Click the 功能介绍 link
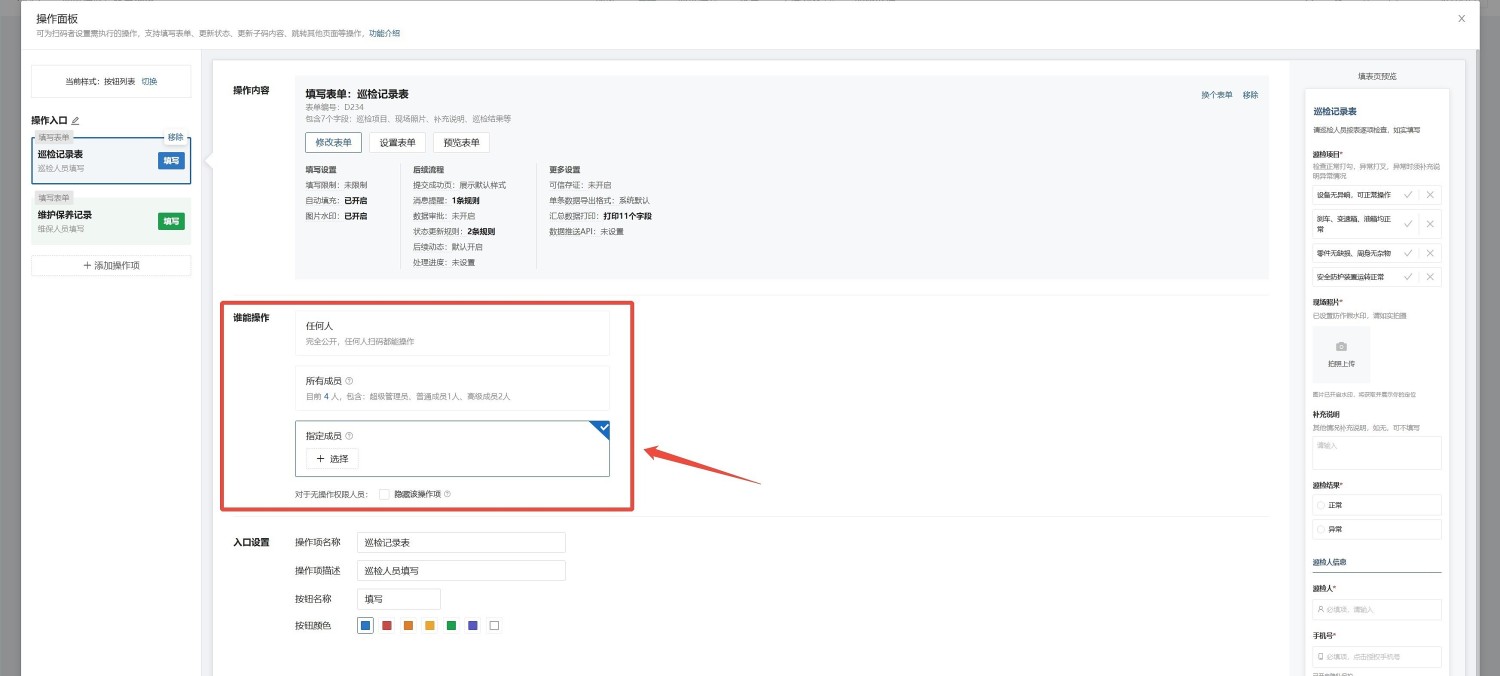1500x676 pixels. tap(384, 33)
